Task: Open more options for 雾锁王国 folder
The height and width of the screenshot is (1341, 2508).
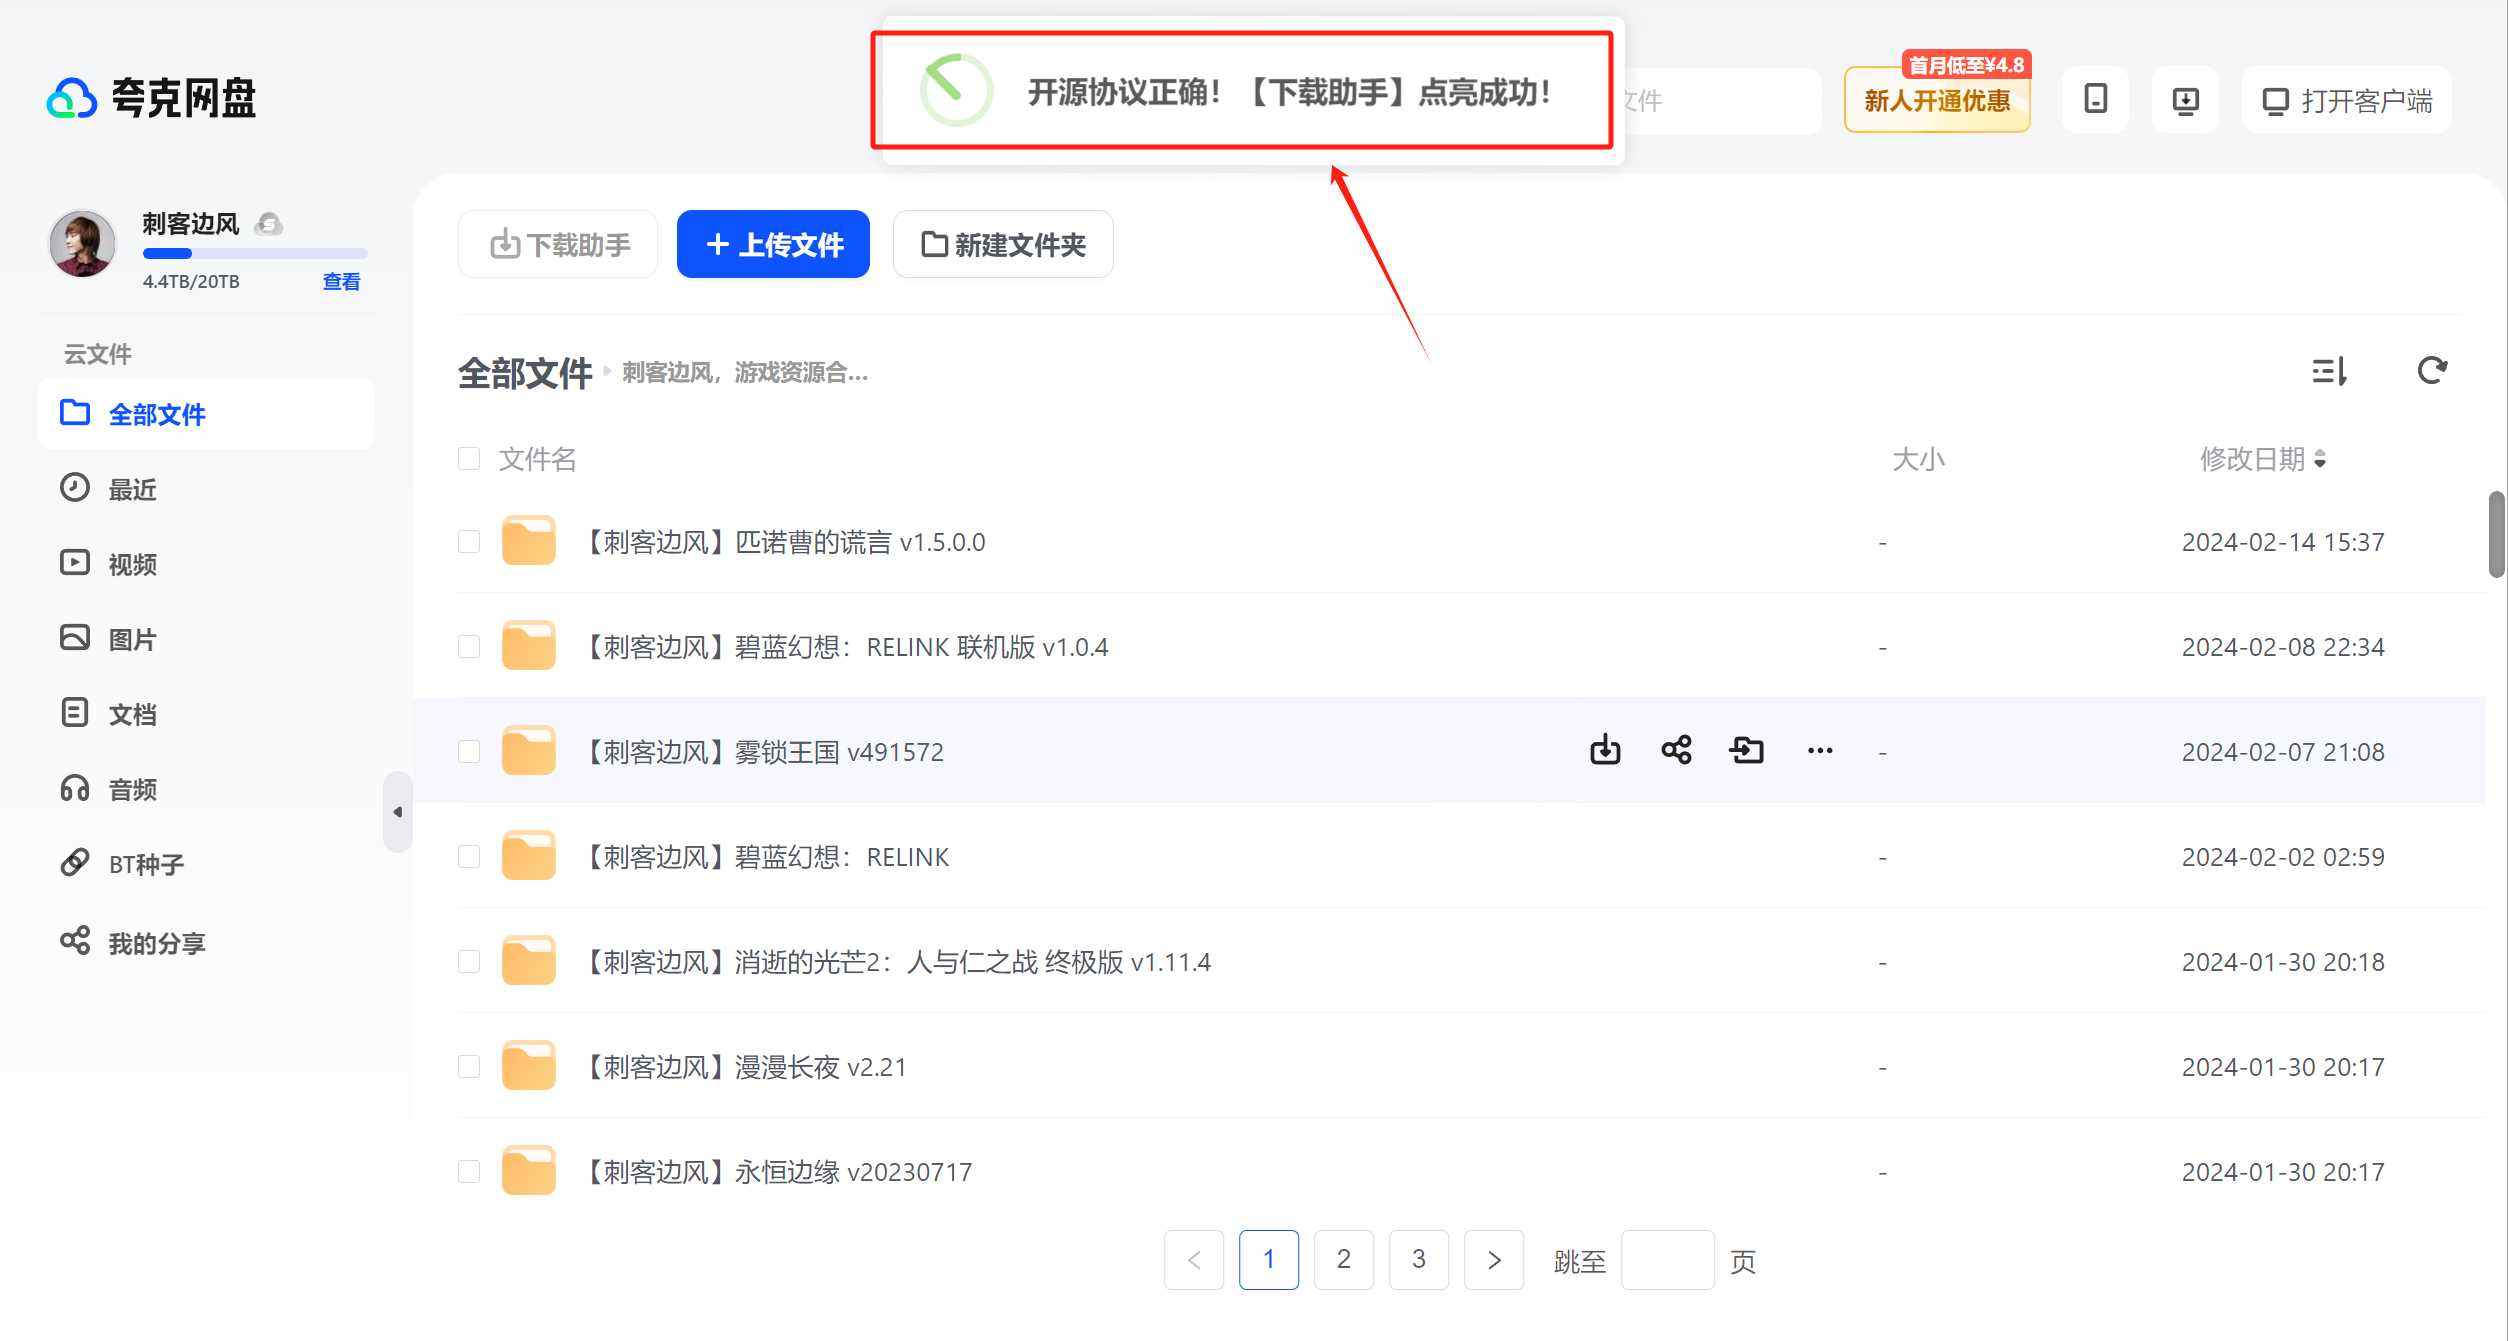Action: click(x=1820, y=751)
